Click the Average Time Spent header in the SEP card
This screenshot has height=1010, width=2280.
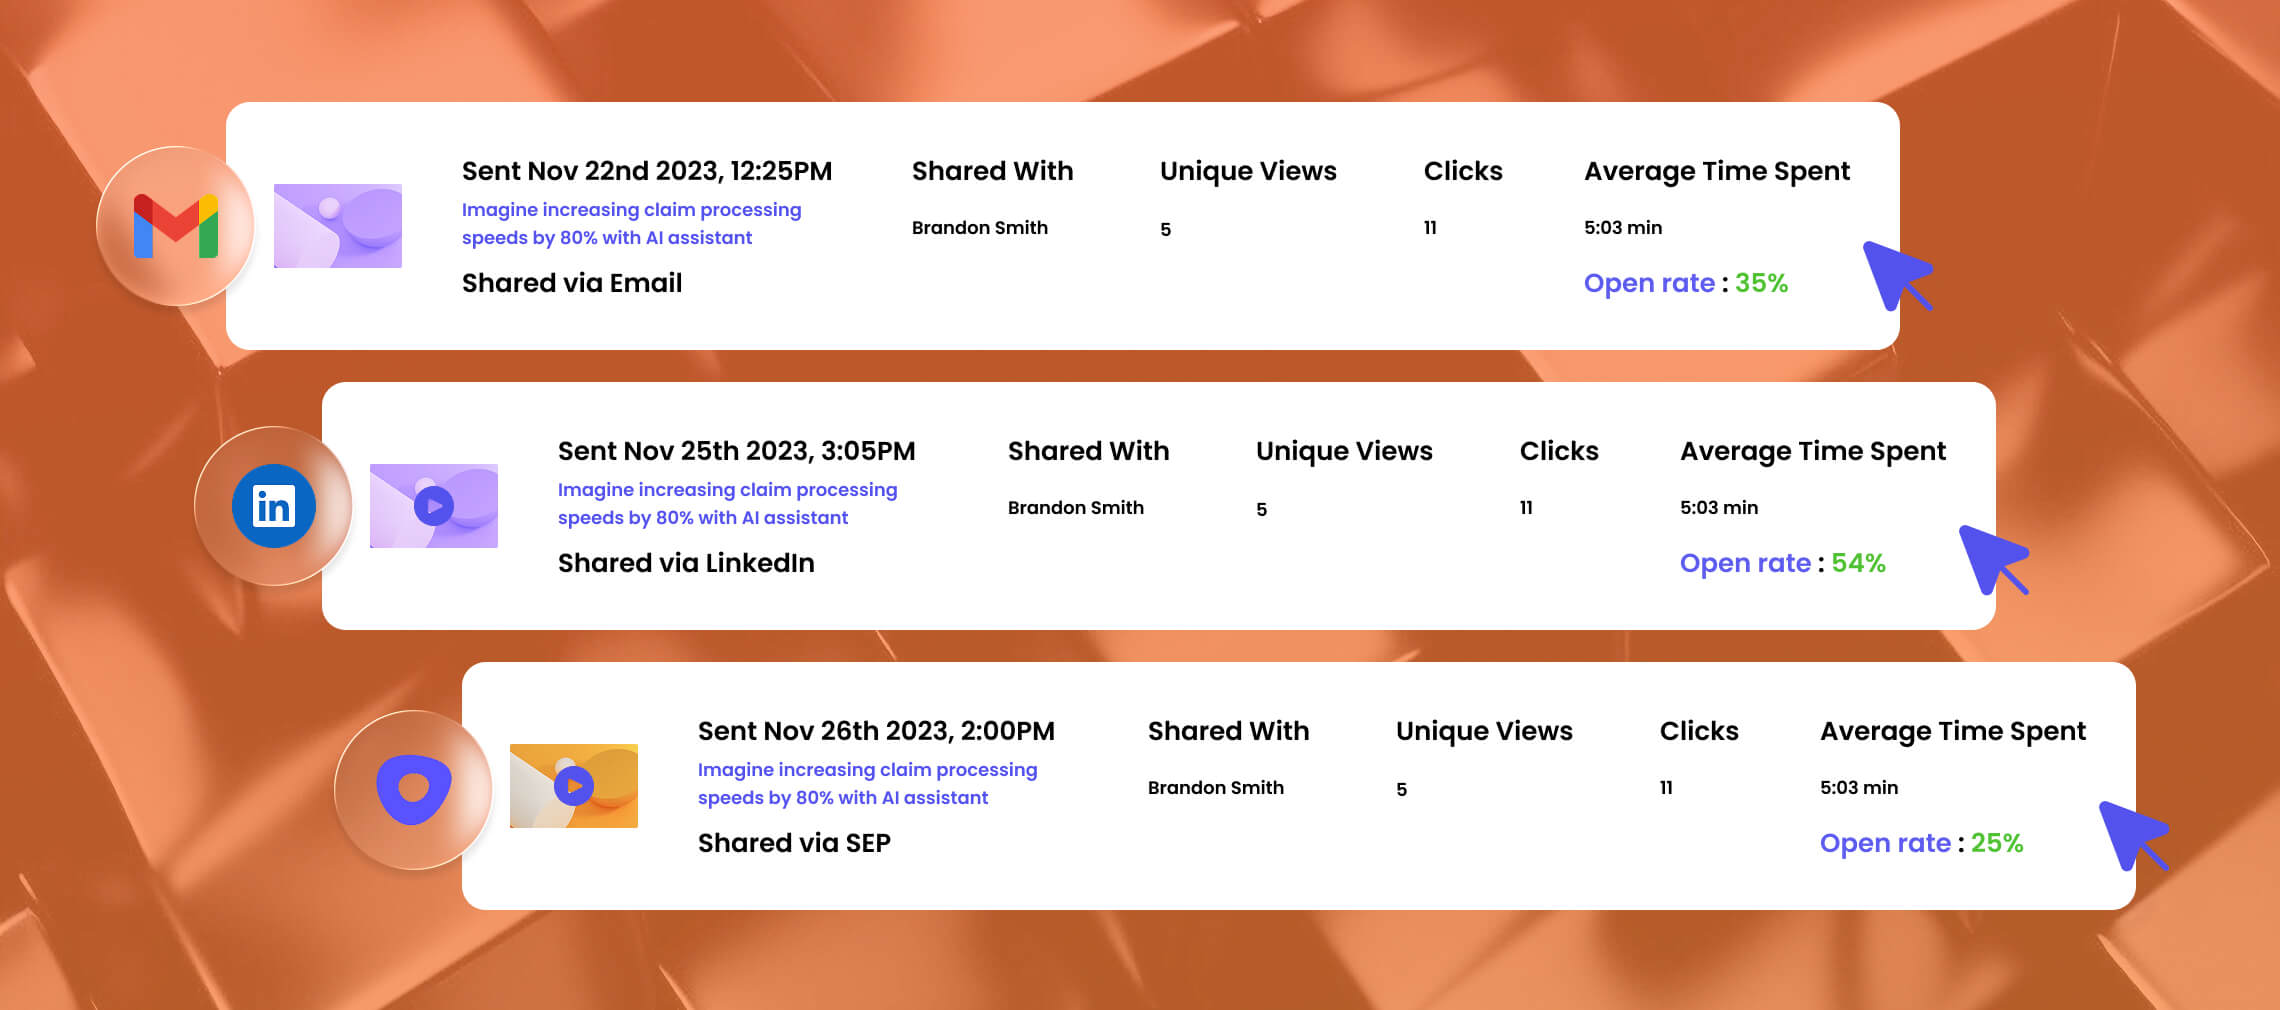(1952, 731)
